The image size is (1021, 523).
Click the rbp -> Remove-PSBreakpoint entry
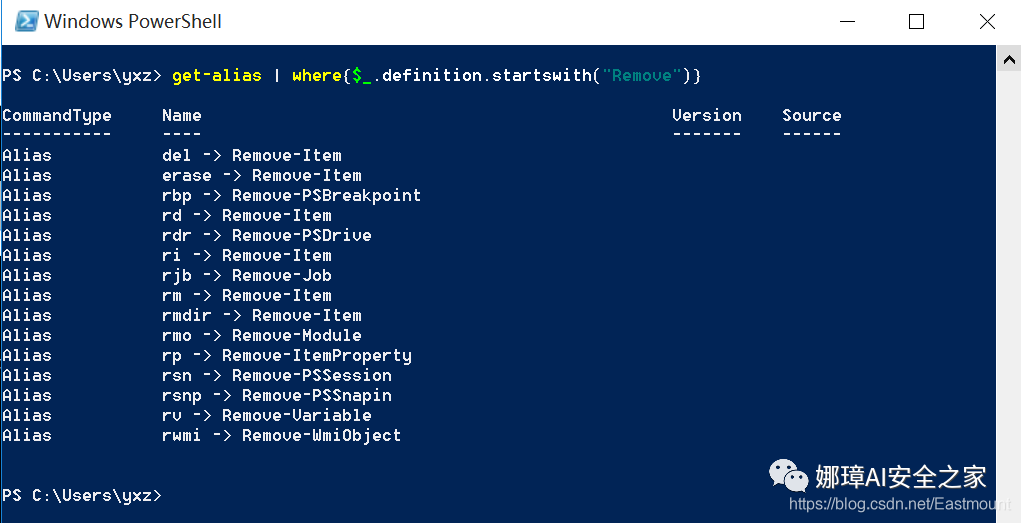click(x=291, y=195)
